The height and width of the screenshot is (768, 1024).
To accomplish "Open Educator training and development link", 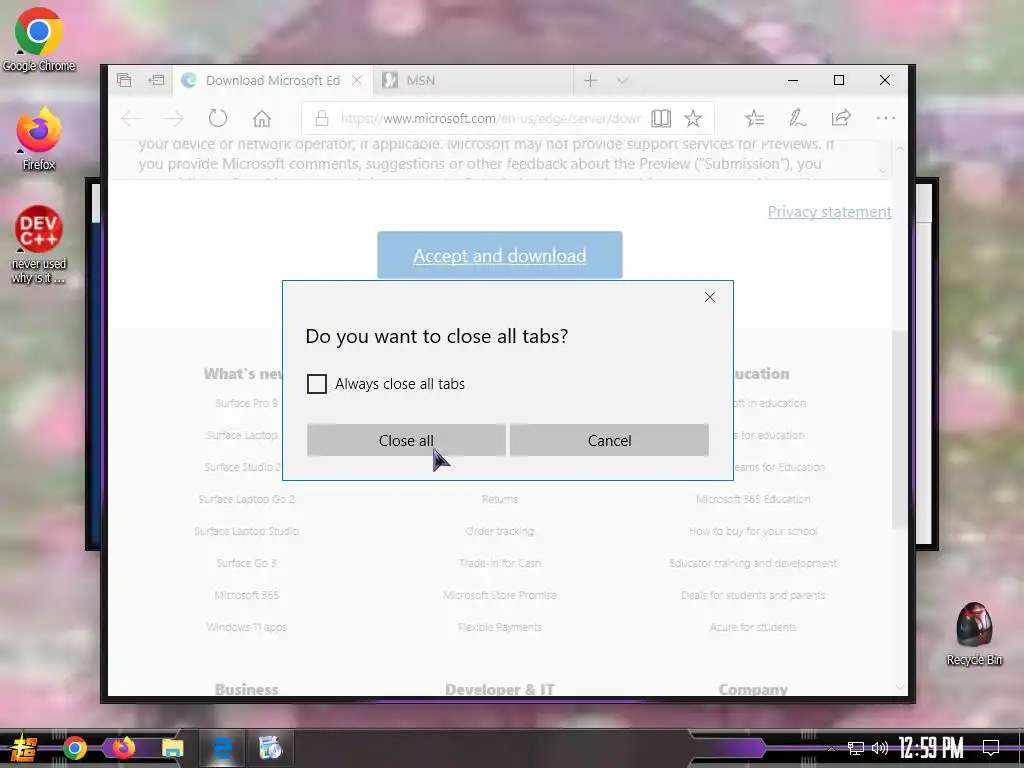I will tap(753, 563).
